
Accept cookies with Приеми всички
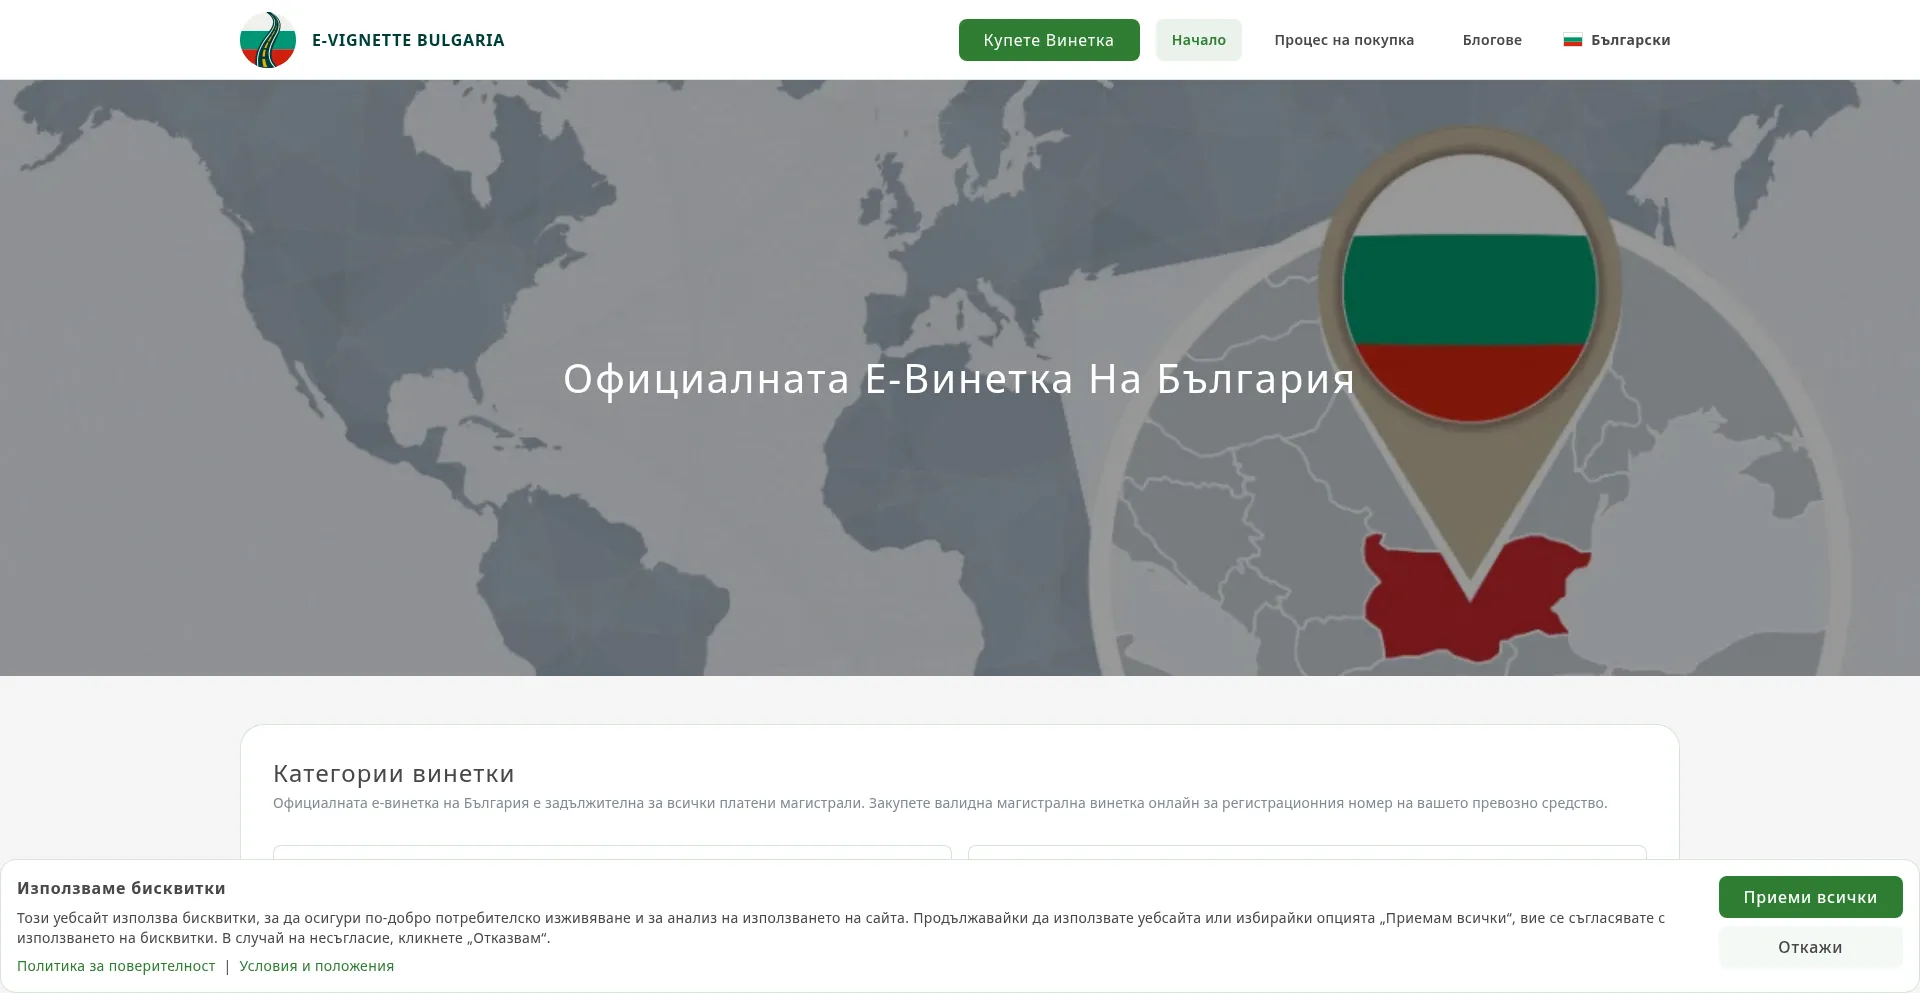1810,897
